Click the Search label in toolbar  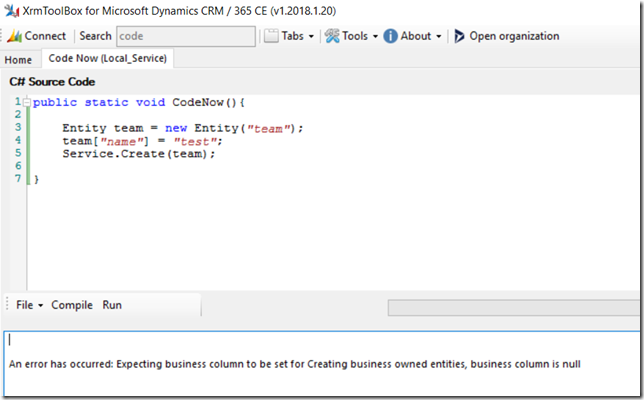point(95,36)
